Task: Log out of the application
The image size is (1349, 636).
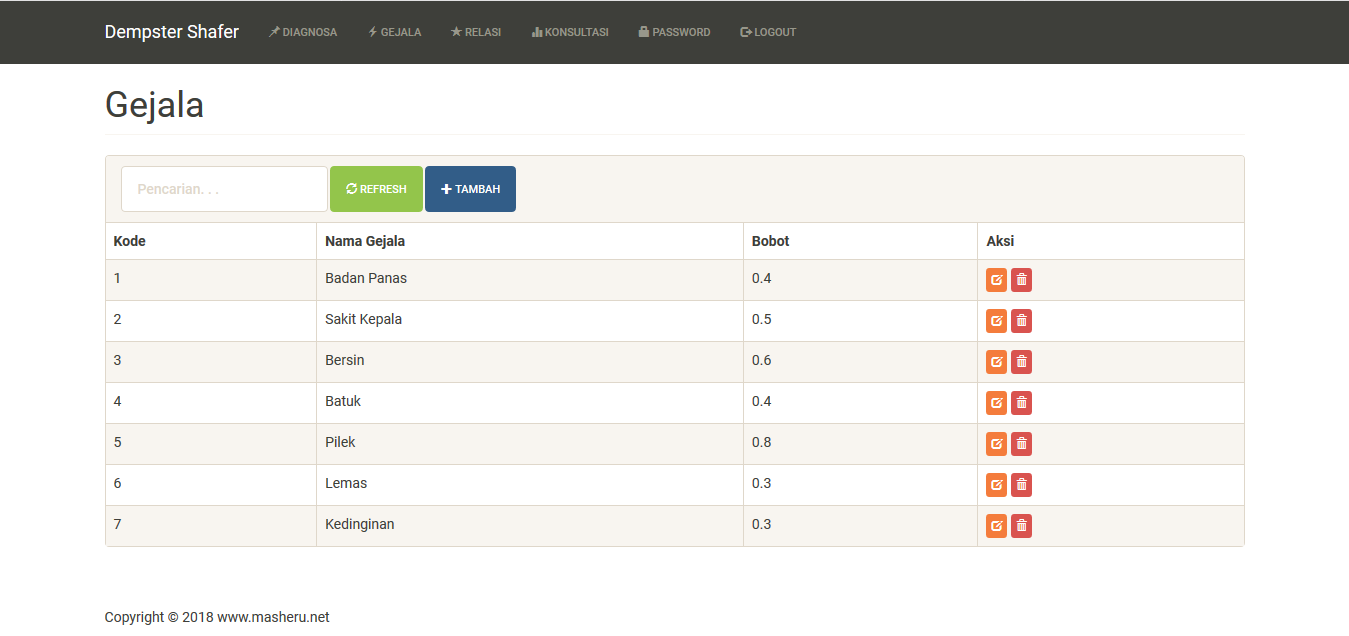Action: pyautogui.click(x=768, y=32)
